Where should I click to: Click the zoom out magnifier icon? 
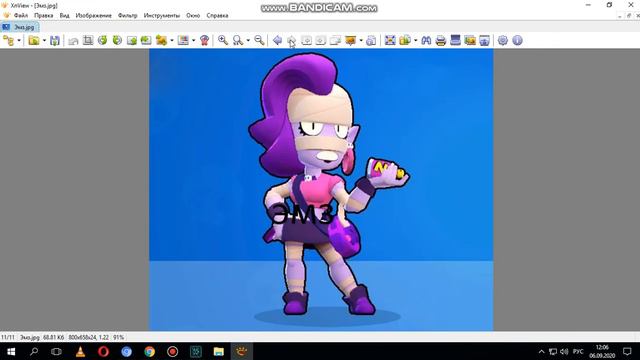(259, 40)
